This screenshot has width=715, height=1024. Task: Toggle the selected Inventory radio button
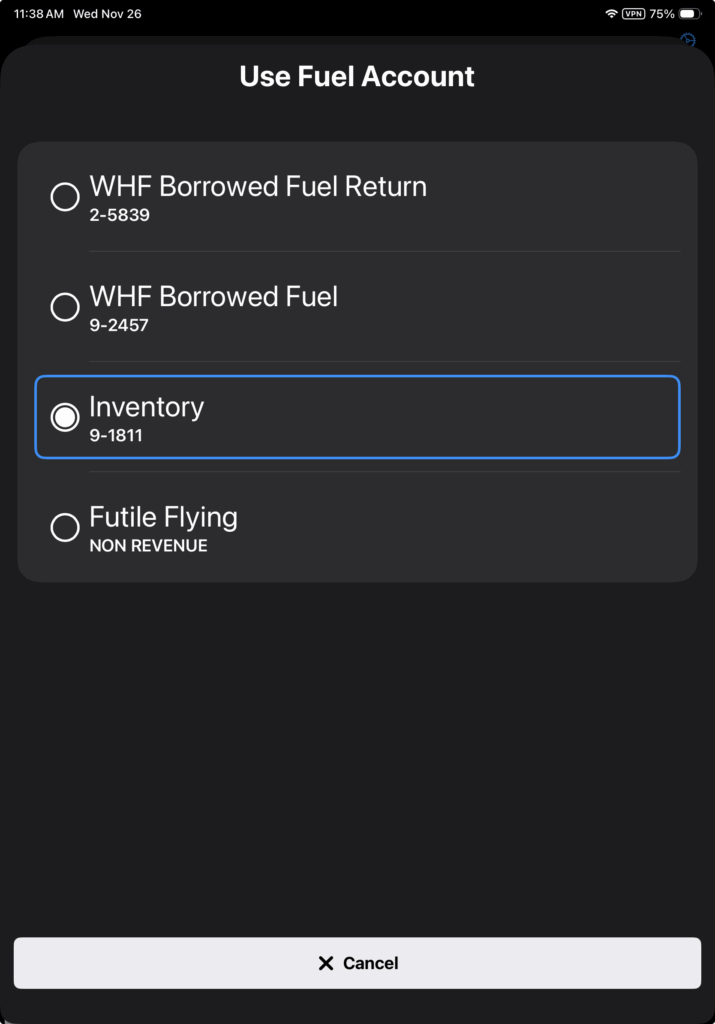coord(65,417)
